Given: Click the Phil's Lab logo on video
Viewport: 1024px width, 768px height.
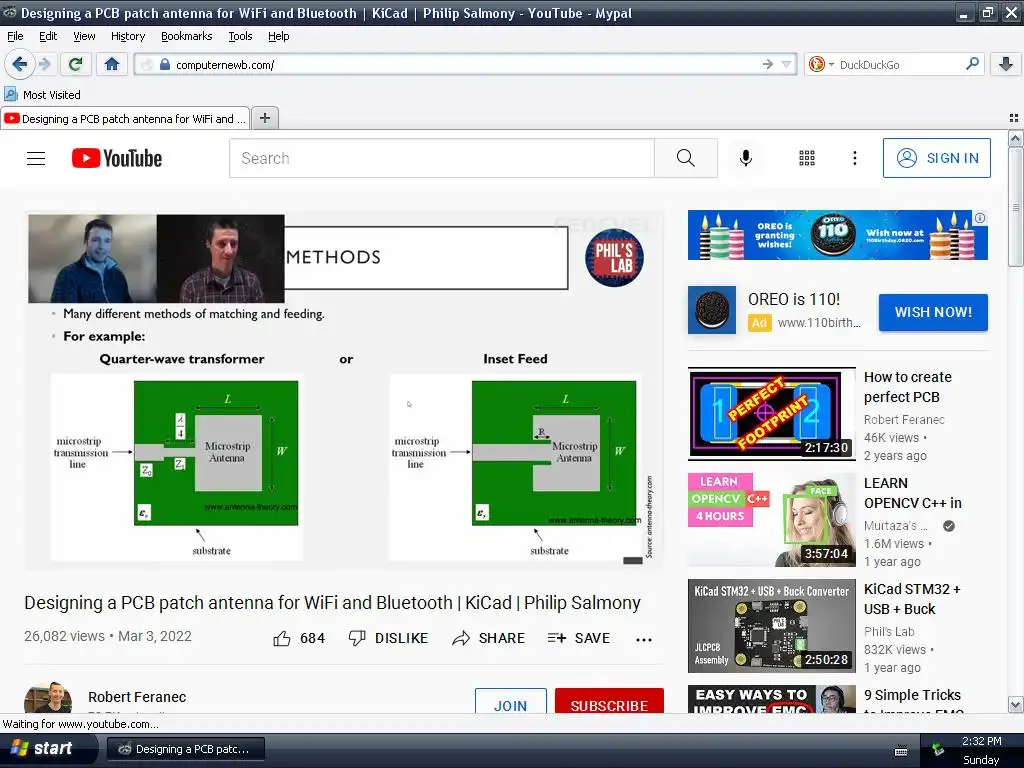Looking at the screenshot, I should coord(614,257).
